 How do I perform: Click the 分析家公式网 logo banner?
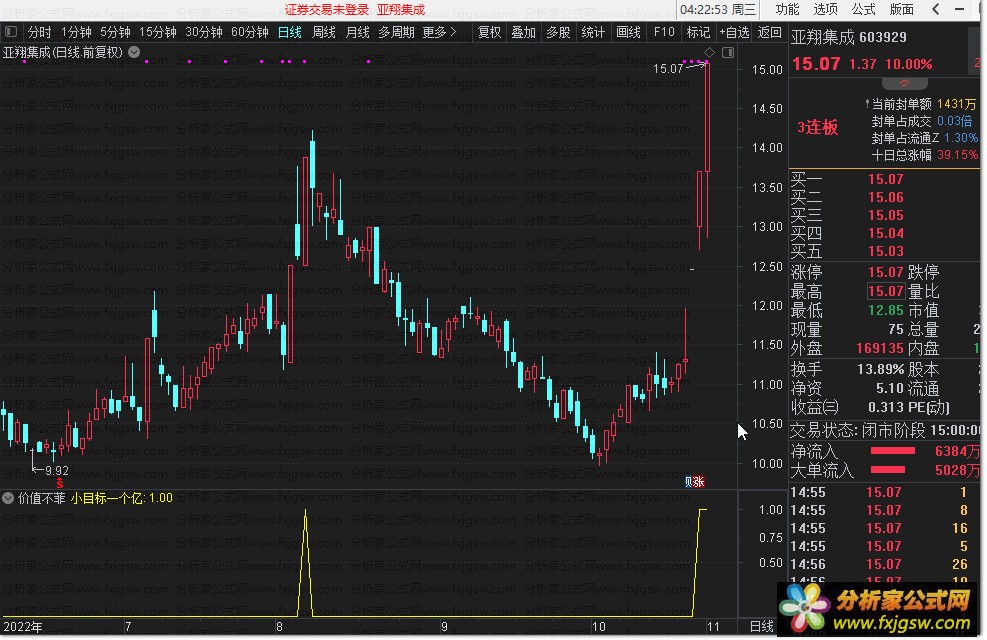pyautogui.click(x=877, y=609)
